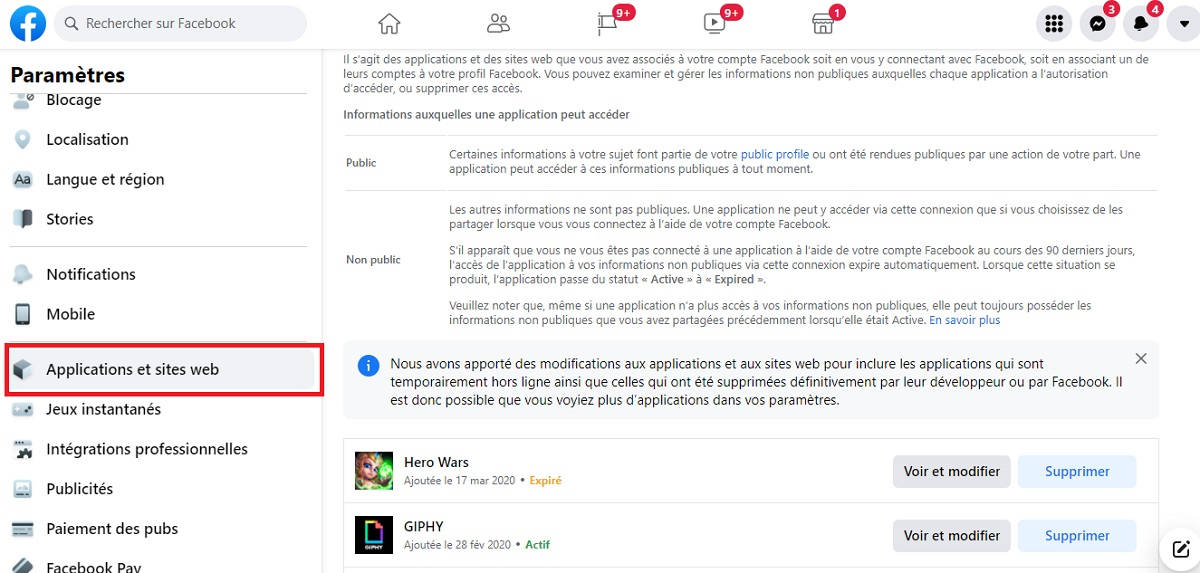Open the En savoir plus link
This screenshot has height=573, width=1200.
pyautogui.click(x=964, y=321)
